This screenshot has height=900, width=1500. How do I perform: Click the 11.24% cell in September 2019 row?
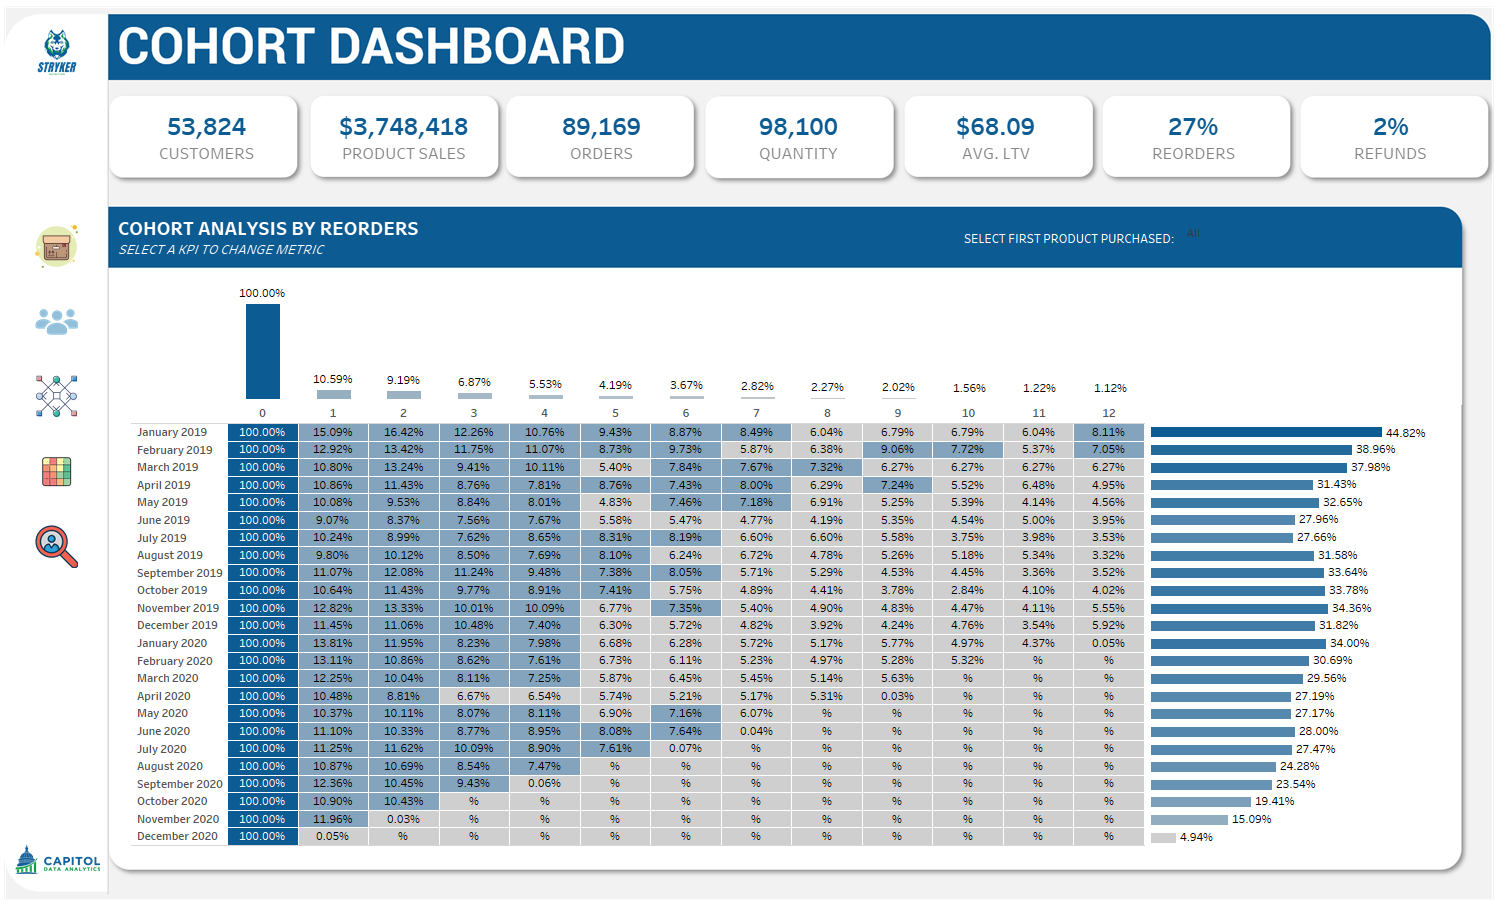[474, 573]
